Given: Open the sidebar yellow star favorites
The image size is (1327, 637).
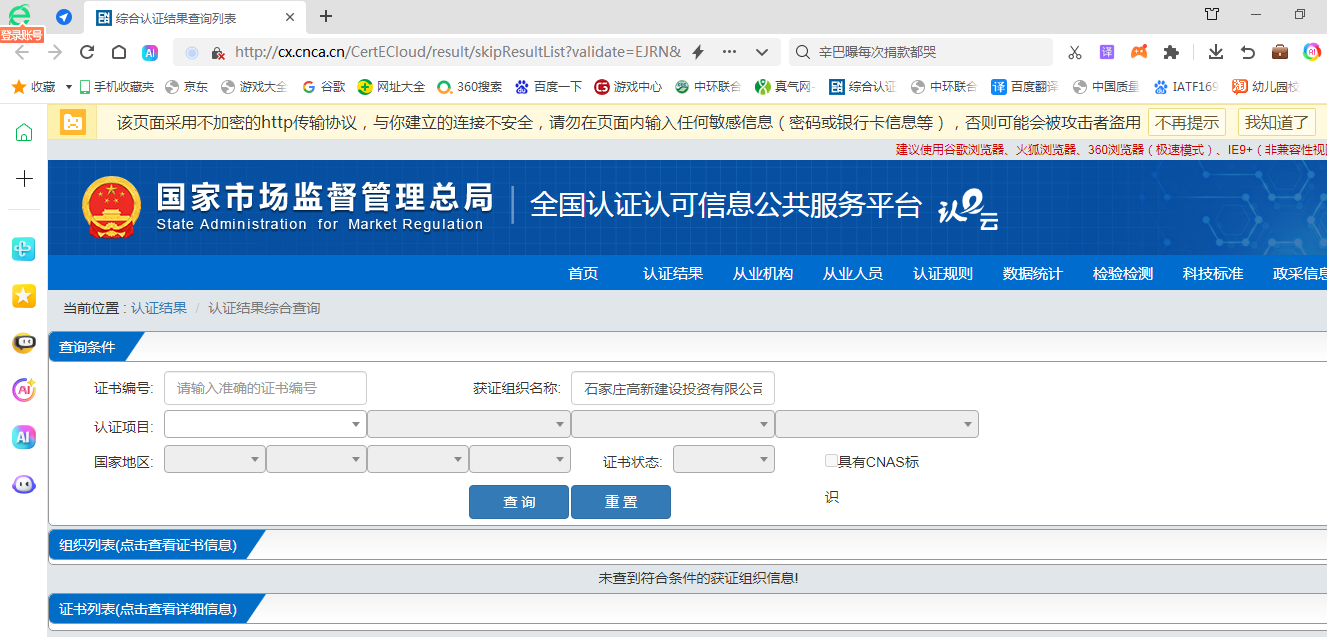Looking at the screenshot, I should click(24, 295).
